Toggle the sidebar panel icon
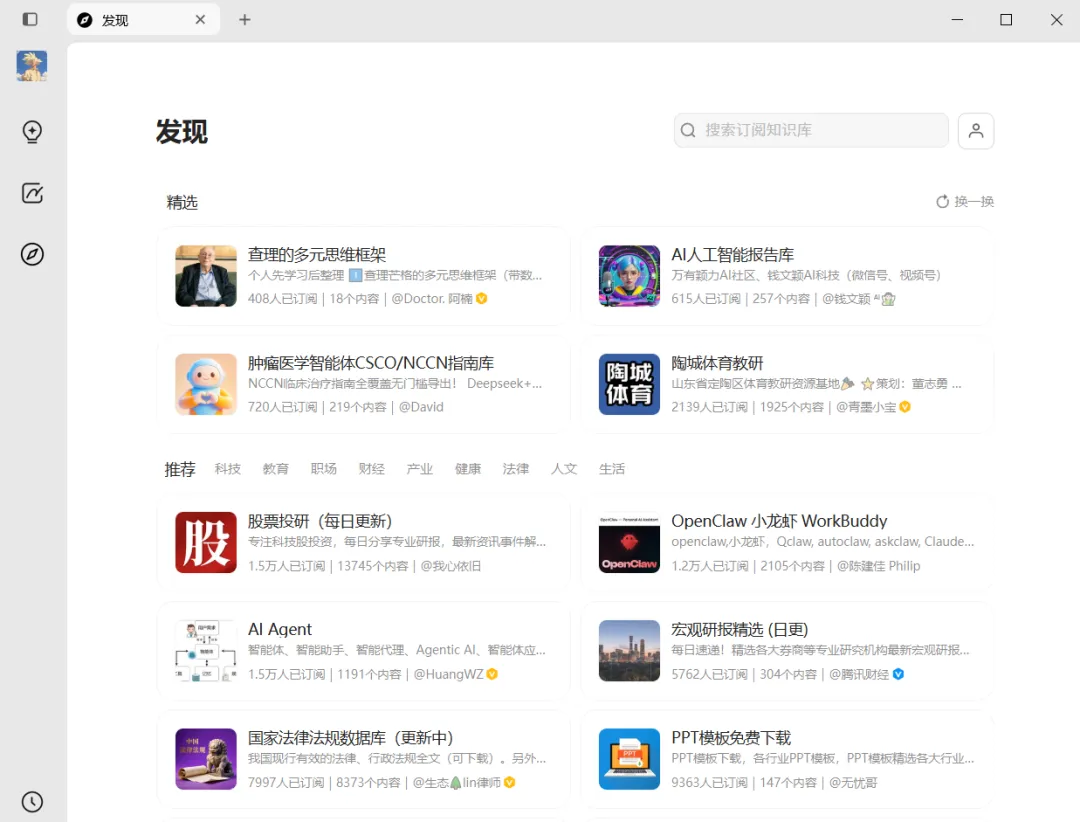This screenshot has width=1080, height=822. 30,19
